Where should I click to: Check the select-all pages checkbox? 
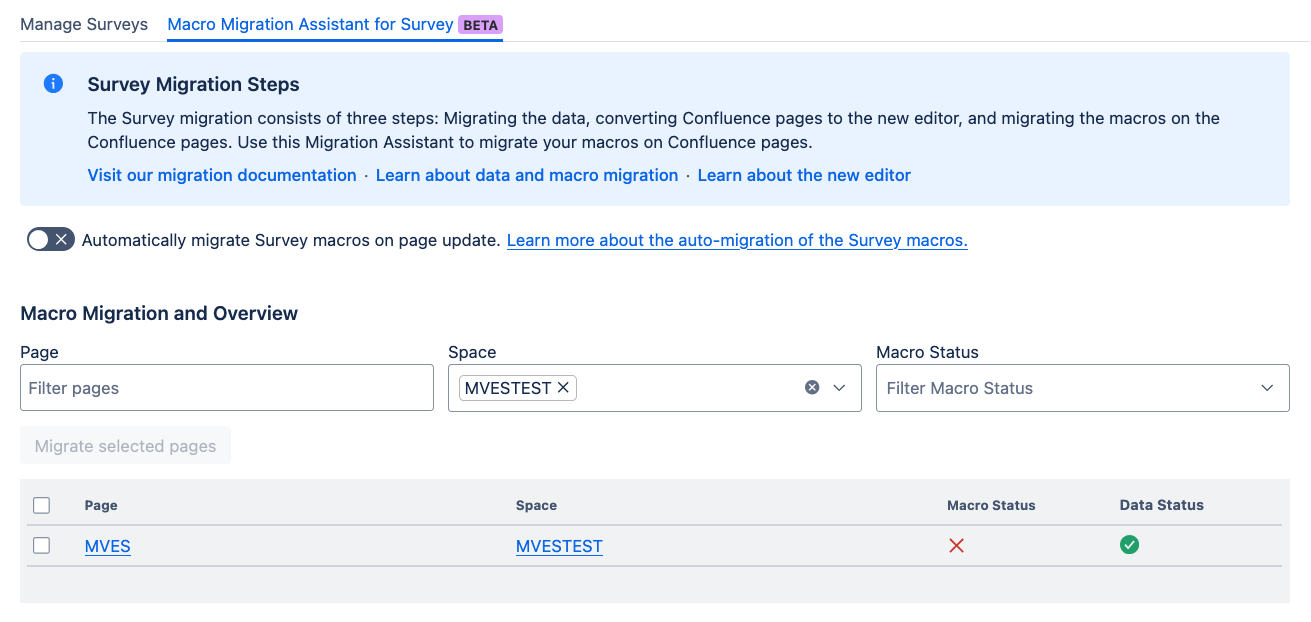tap(41, 505)
